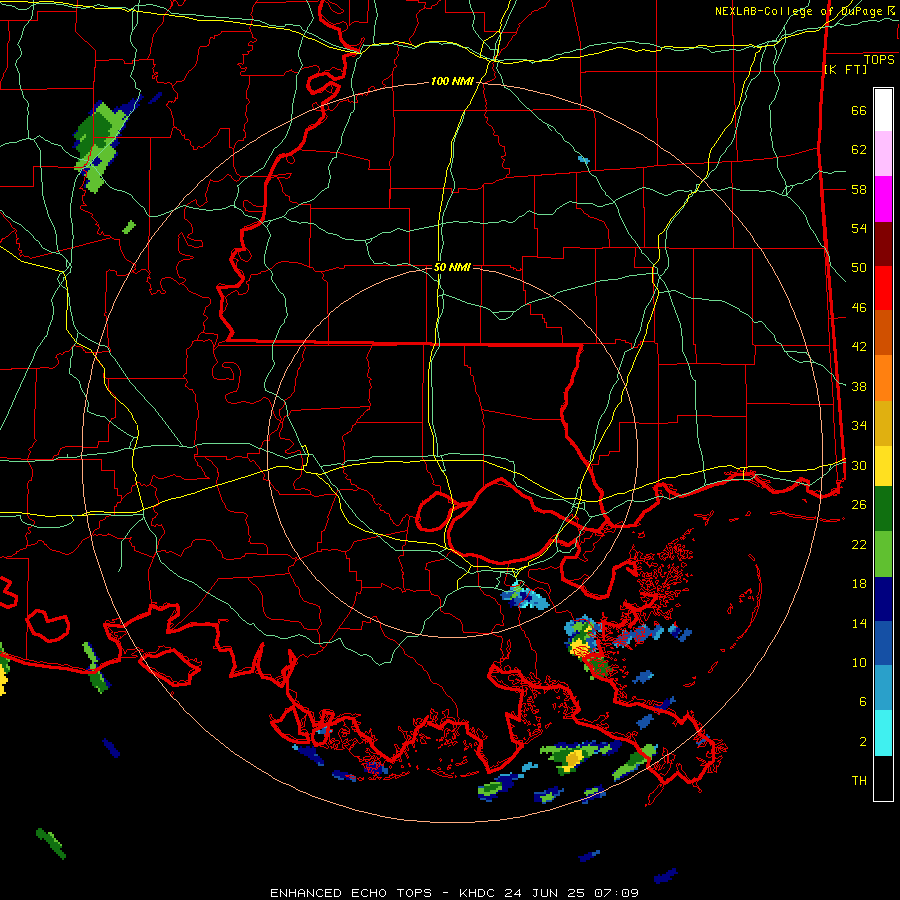The height and width of the screenshot is (900, 900).
Task: Click the 58 legend value
Action: (859, 189)
